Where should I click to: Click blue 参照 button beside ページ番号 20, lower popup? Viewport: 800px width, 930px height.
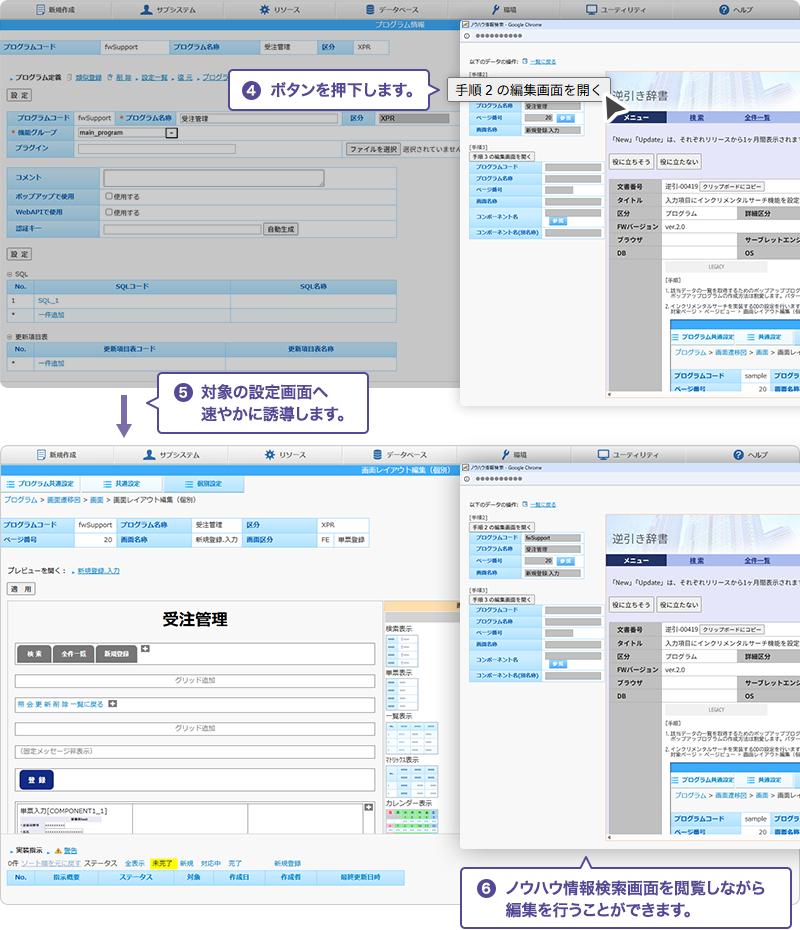[x=566, y=560]
